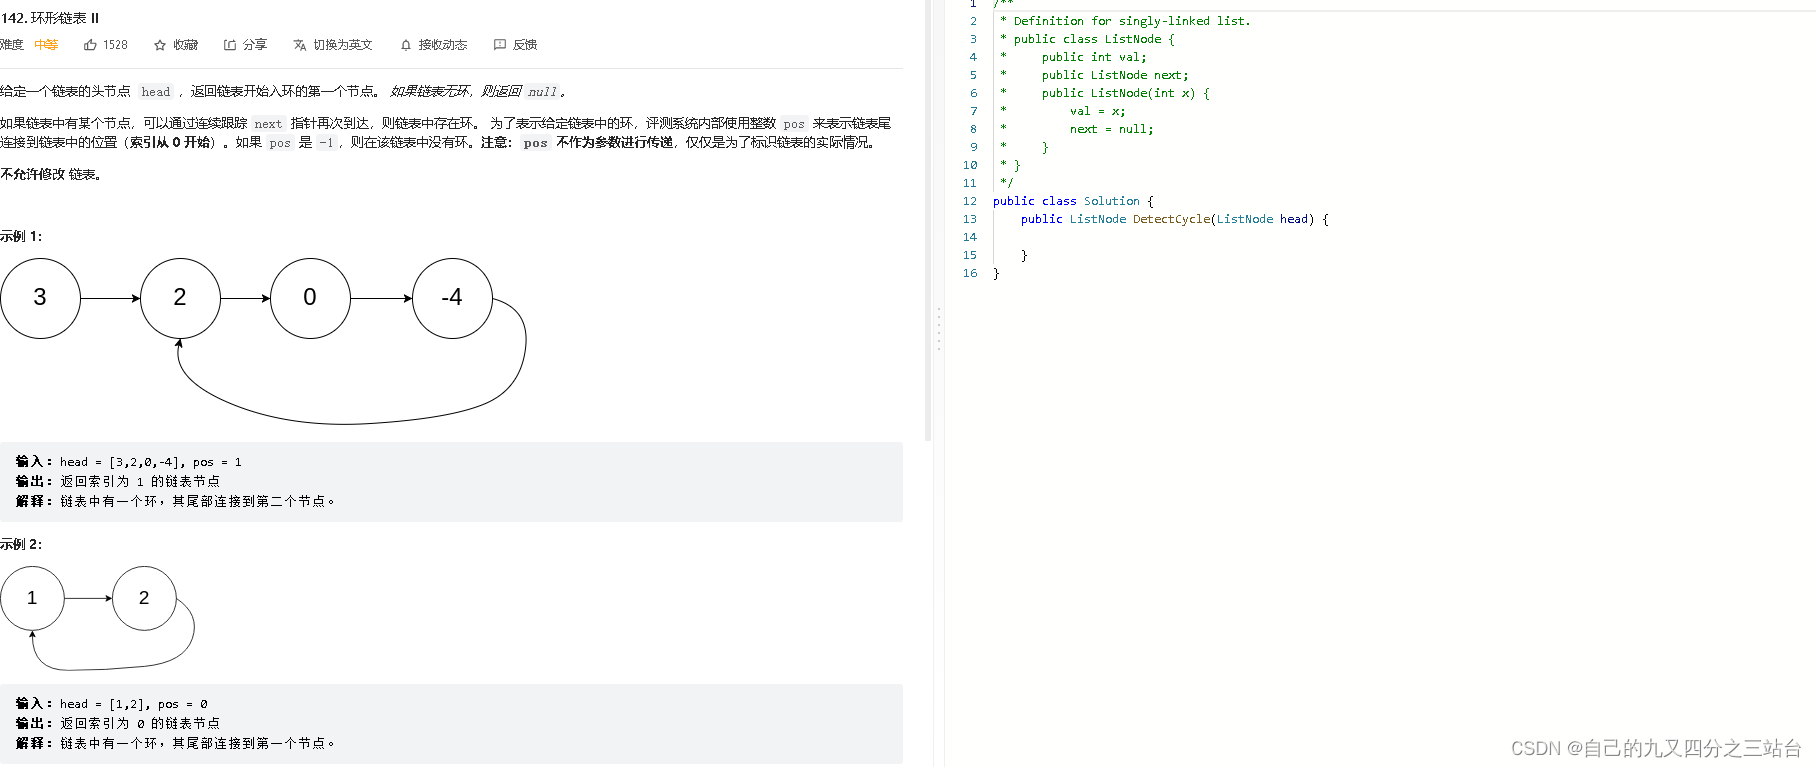Click the star favorite icon
This screenshot has width=1816, height=767.
pos(160,45)
